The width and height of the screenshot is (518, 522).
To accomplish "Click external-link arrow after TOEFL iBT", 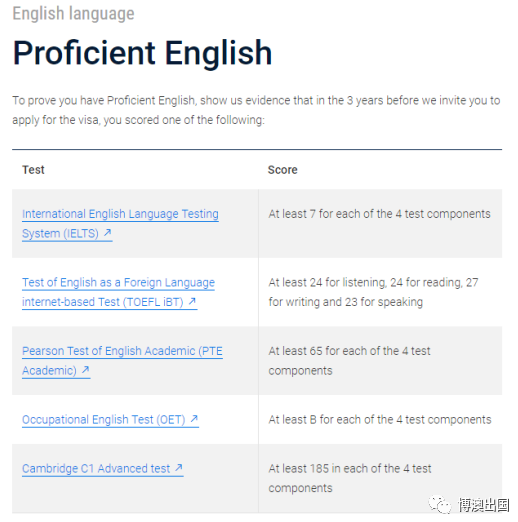I will (192, 301).
